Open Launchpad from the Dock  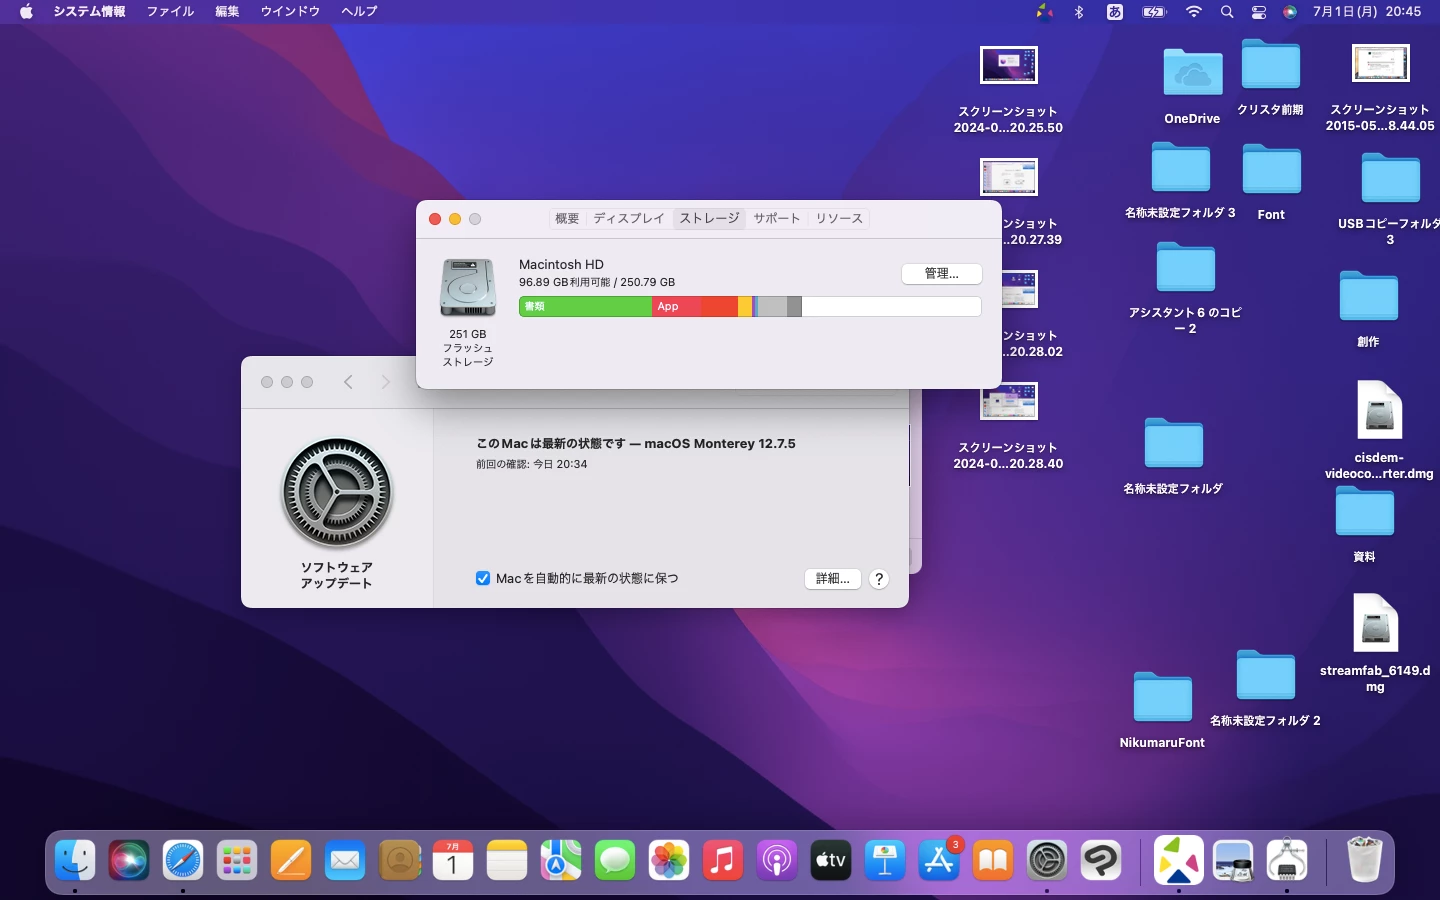click(x=237, y=860)
